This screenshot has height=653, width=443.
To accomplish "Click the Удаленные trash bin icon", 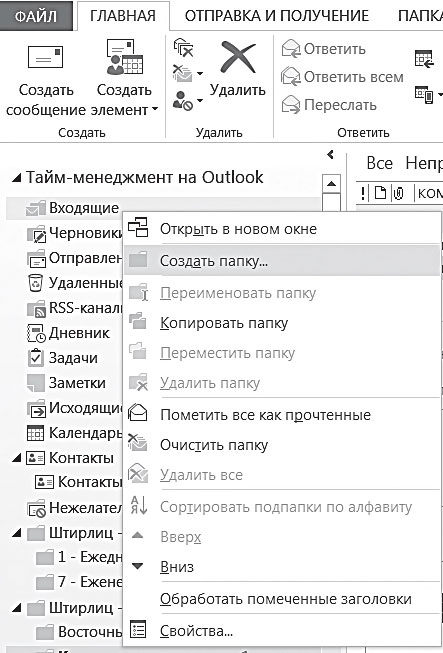I will [x=35, y=283].
